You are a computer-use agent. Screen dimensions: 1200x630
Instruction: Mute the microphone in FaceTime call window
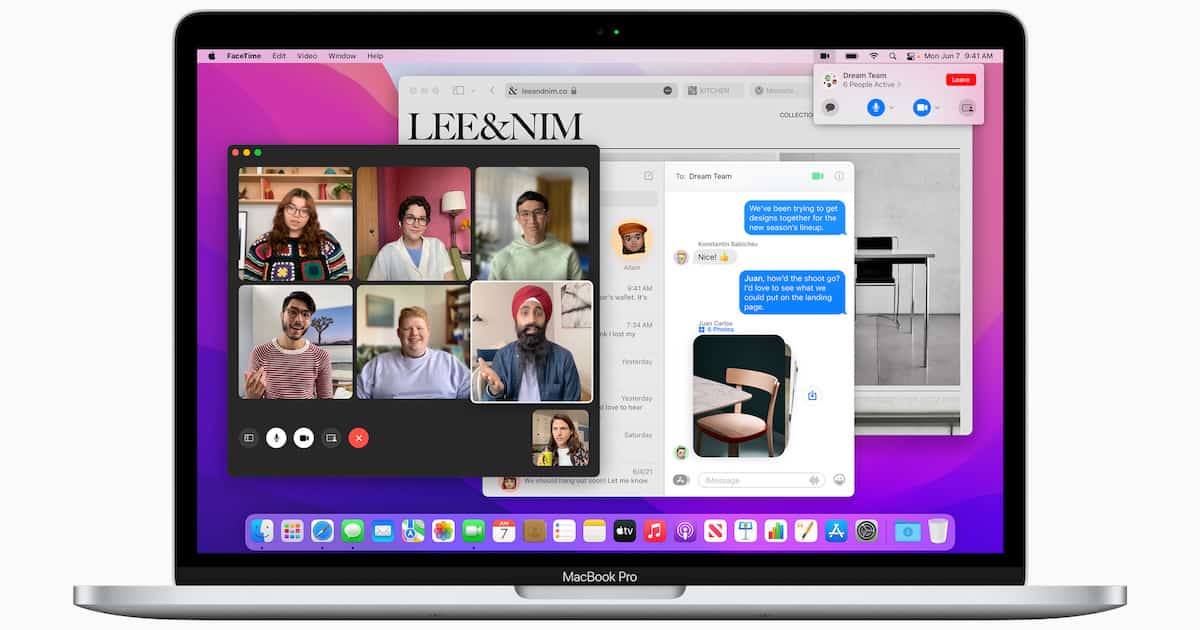(276, 438)
